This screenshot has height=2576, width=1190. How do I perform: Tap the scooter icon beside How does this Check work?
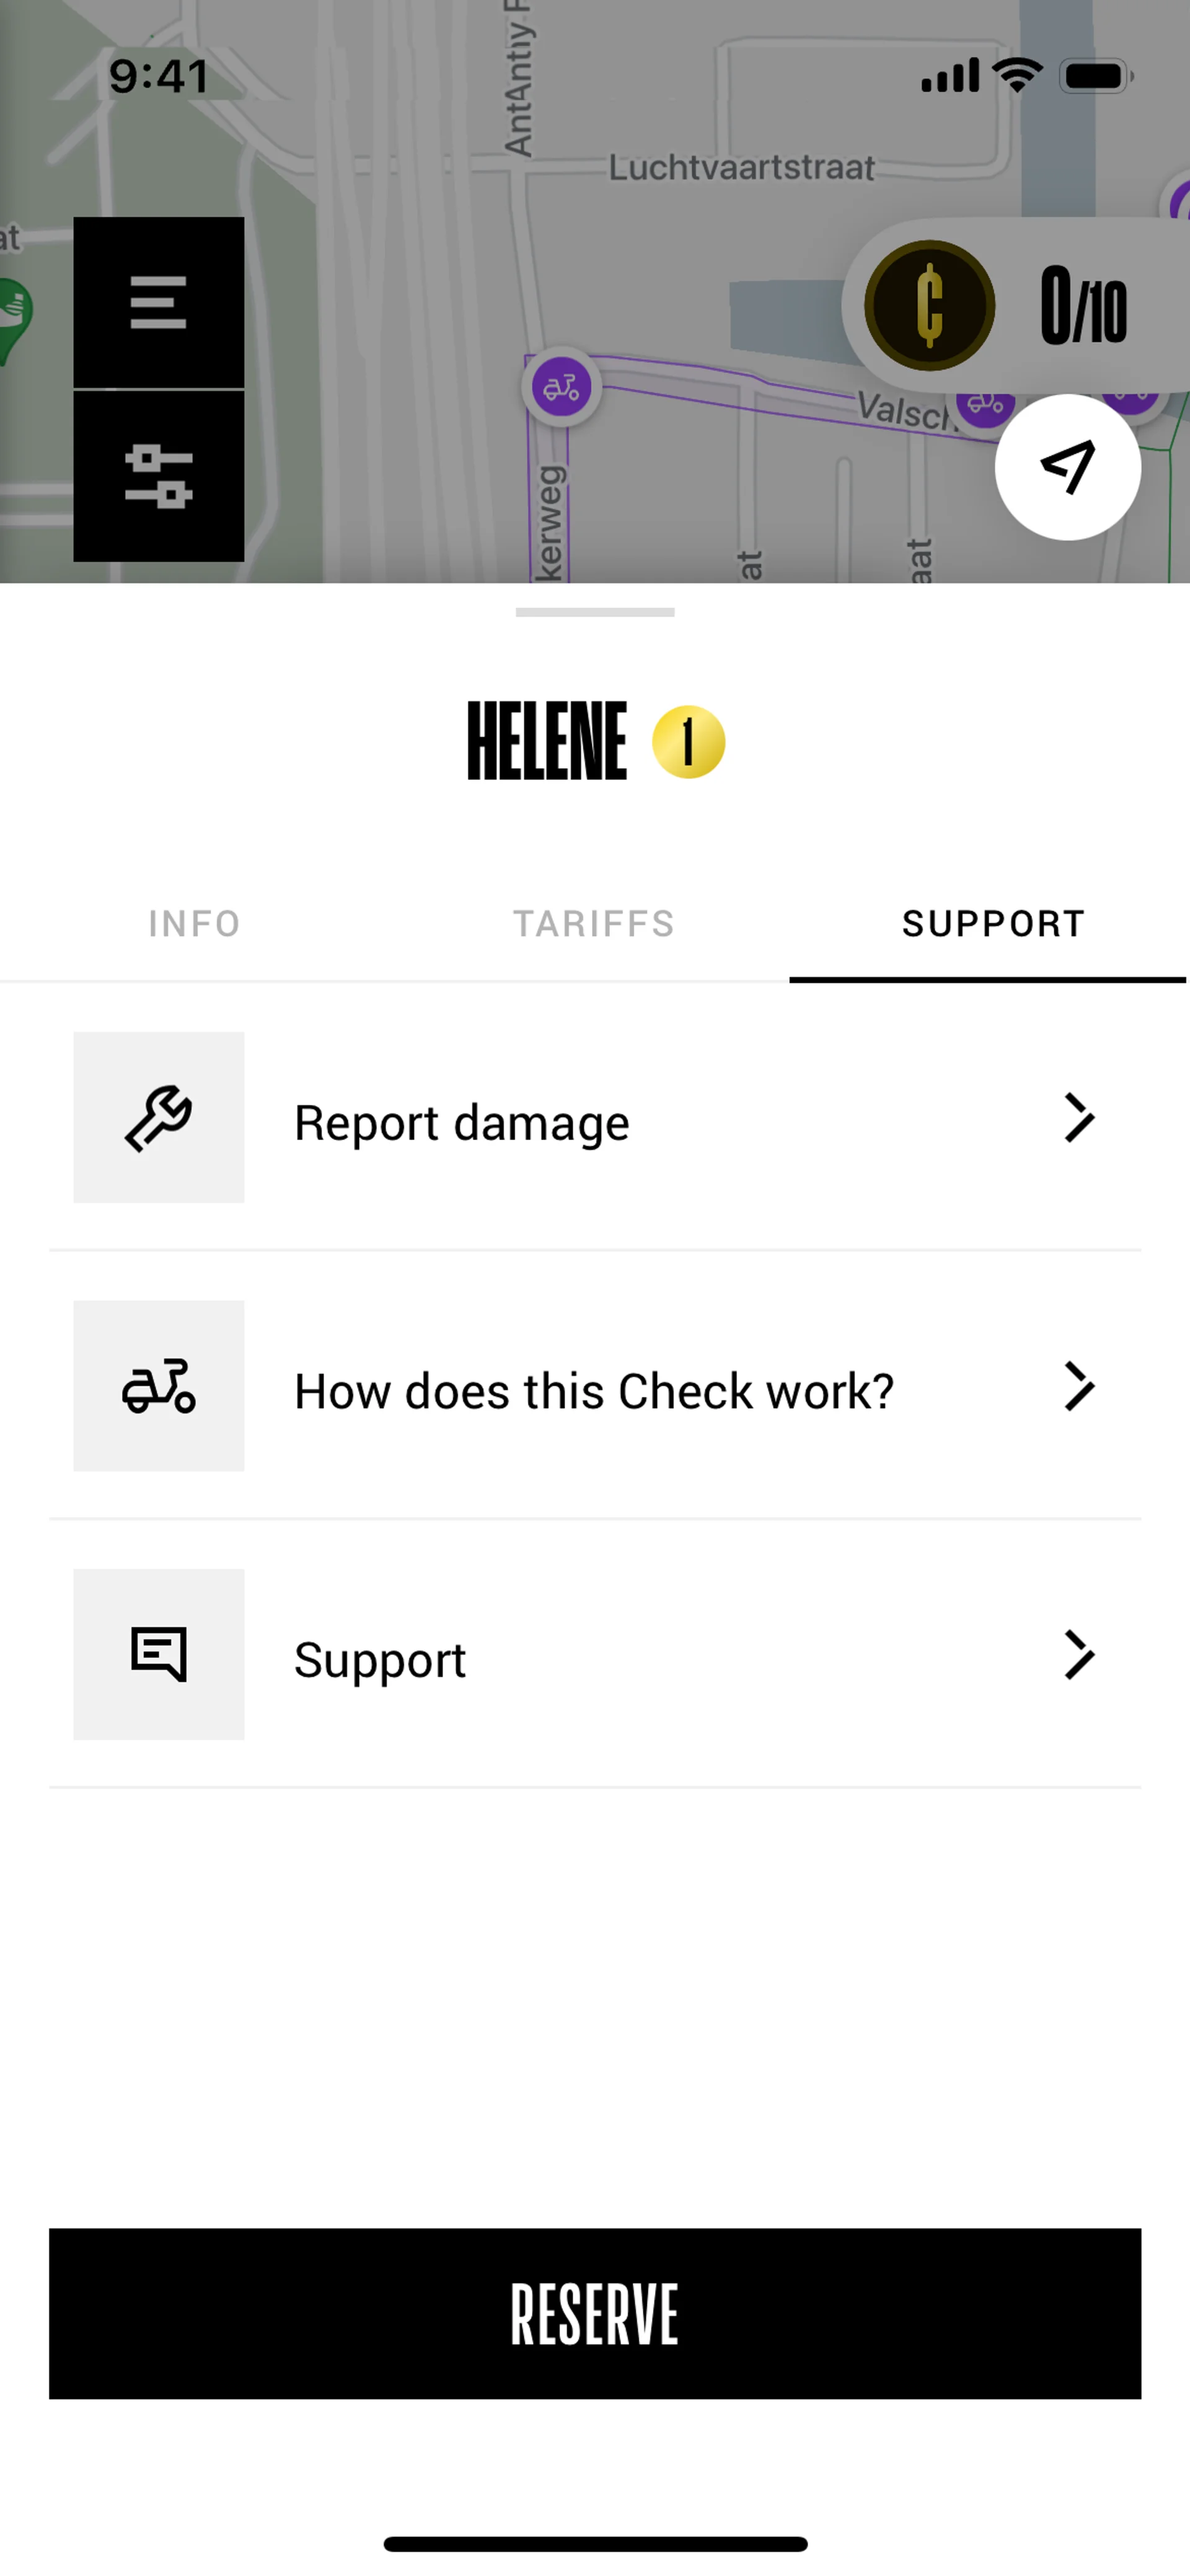click(x=158, y=1386)
